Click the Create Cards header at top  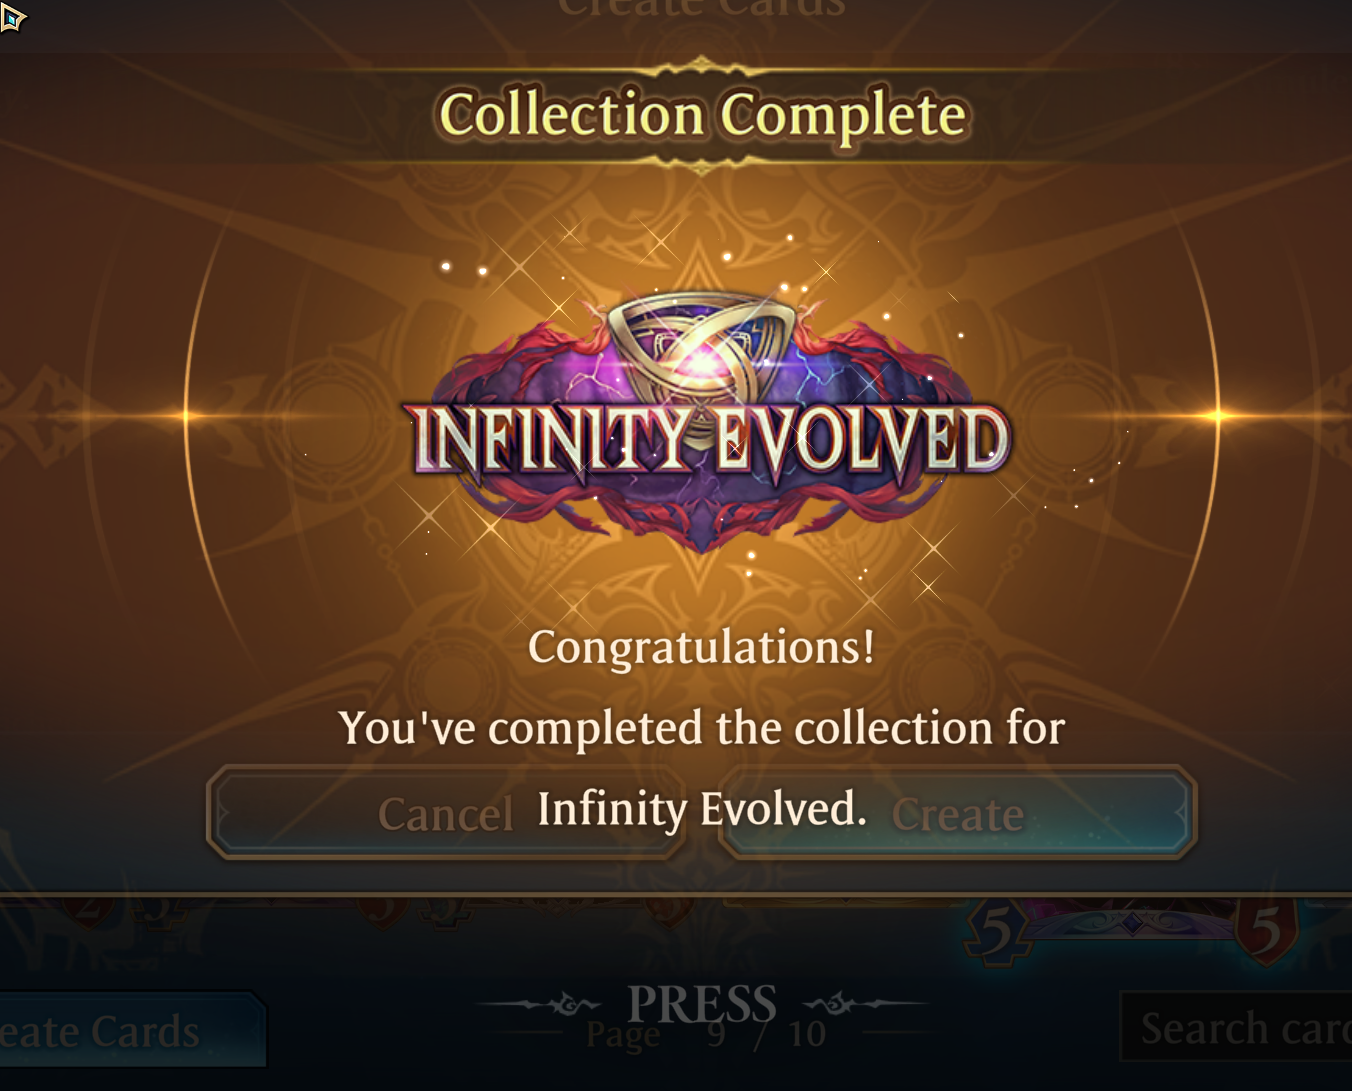pyautogui.click(x=702, y=9)
